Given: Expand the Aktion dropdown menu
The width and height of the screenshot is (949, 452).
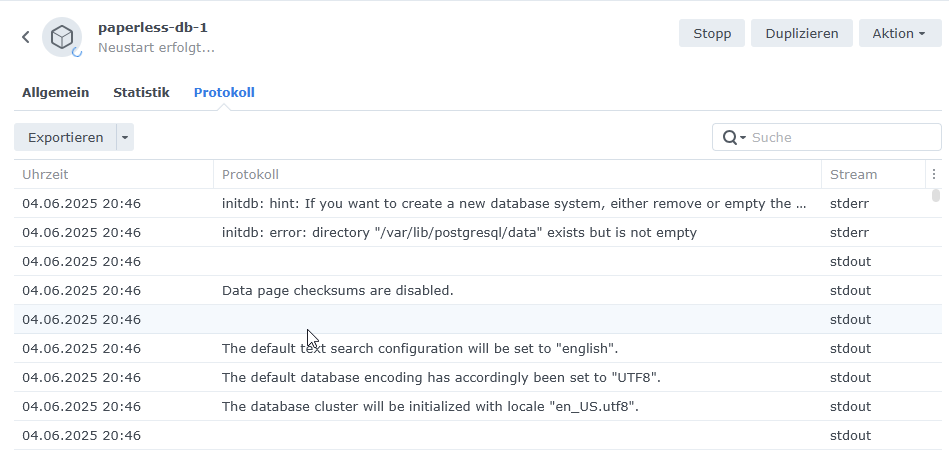Looking at the screenshot, I should click(x=899, y=33).
